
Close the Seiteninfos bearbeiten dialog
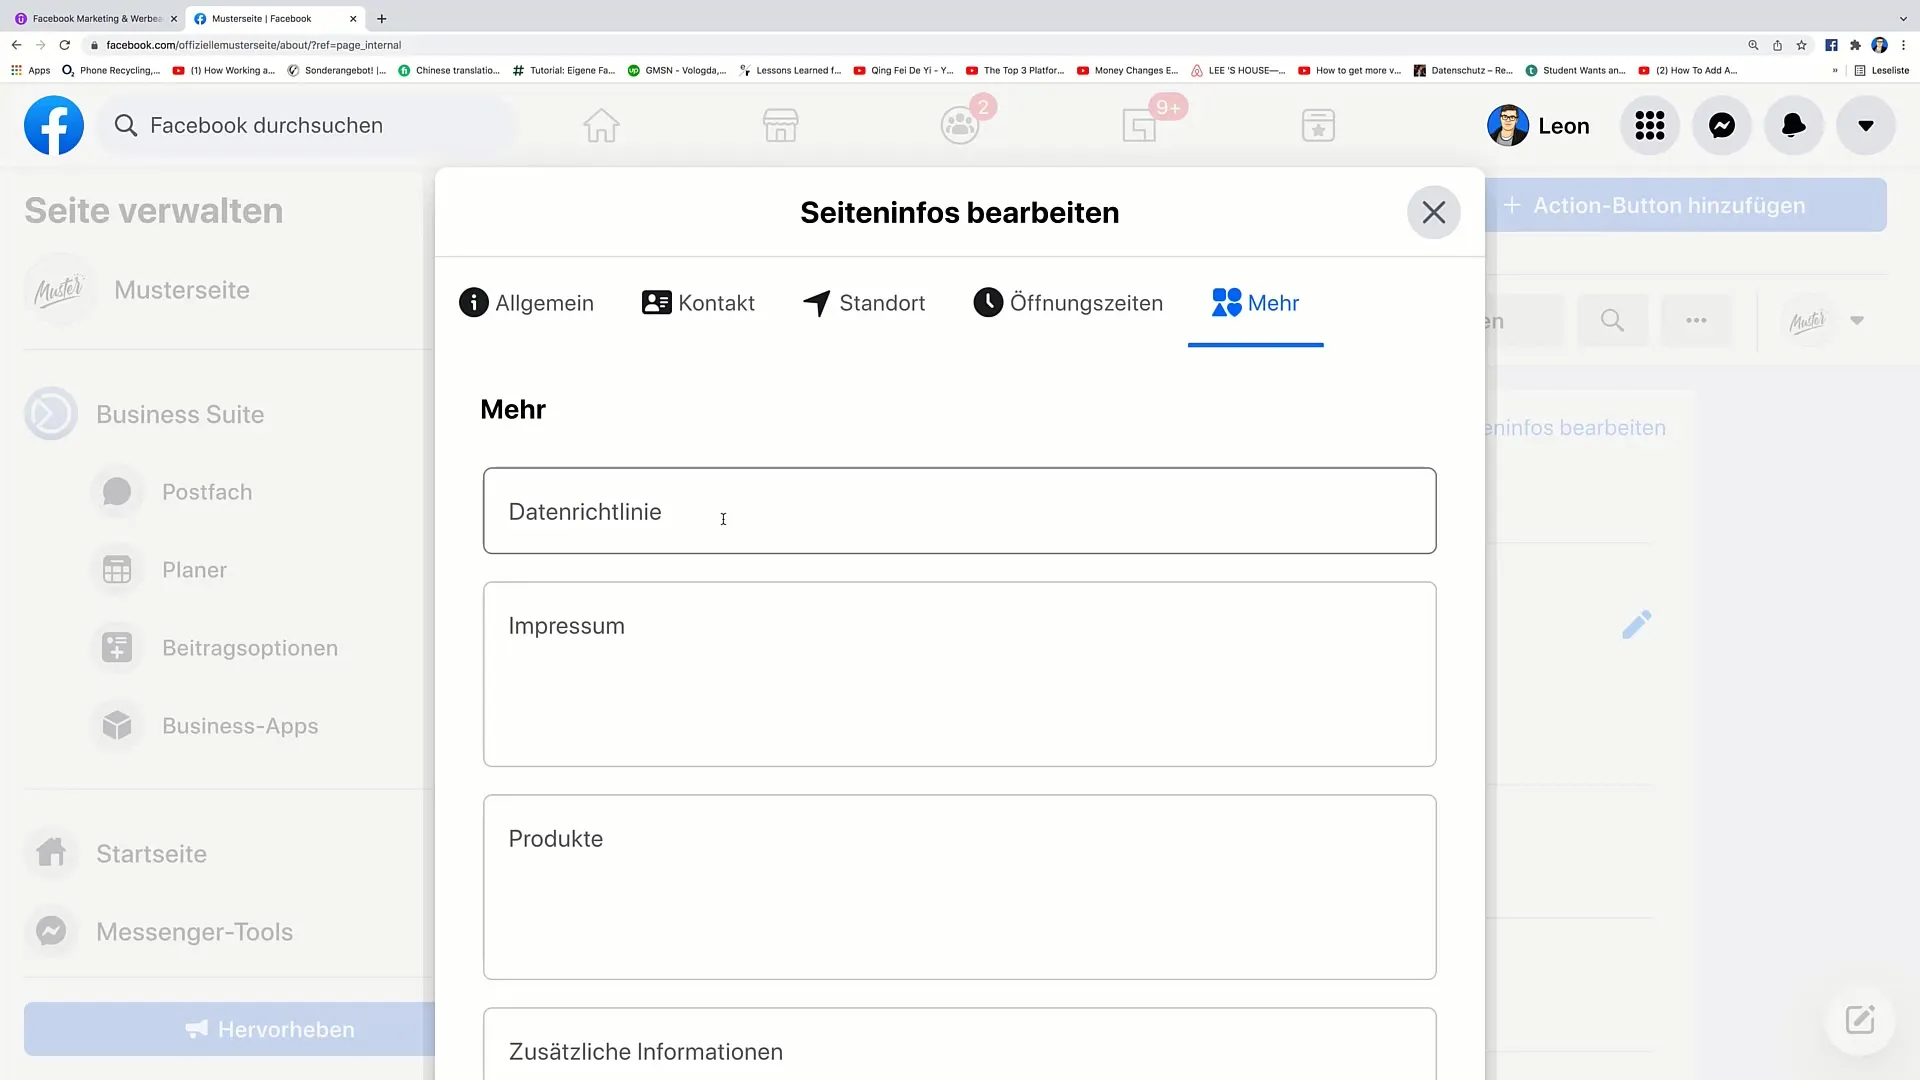1434,212
